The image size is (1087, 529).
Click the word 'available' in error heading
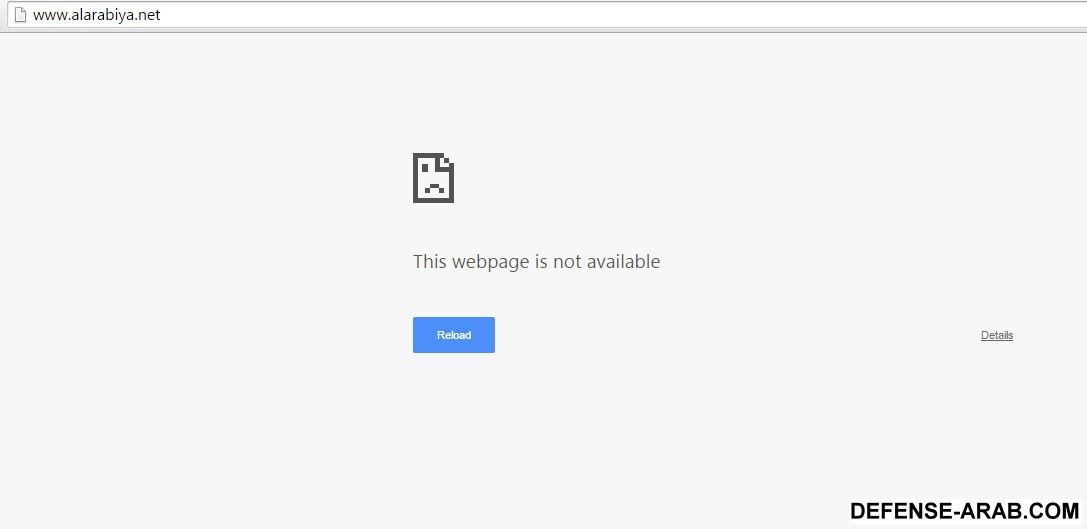[x=623, y=261]
